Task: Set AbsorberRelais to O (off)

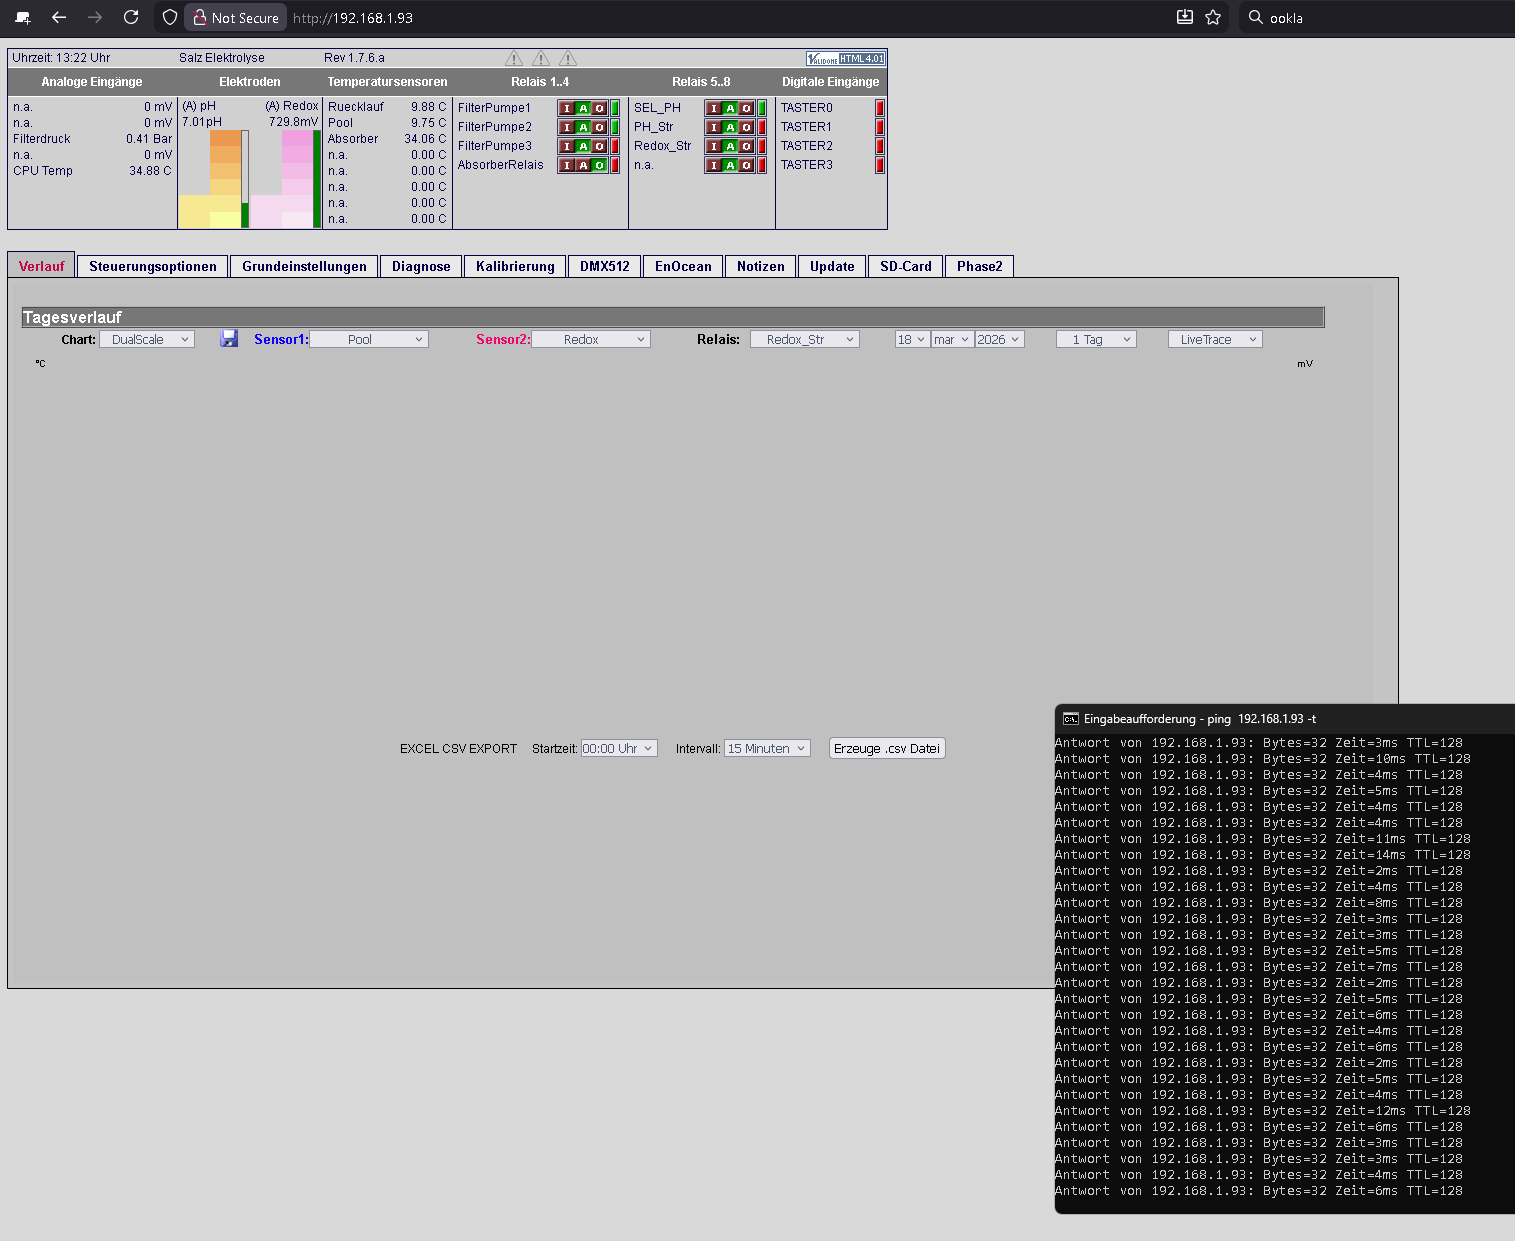Action: pyautogui.click(x=599, y=165)
